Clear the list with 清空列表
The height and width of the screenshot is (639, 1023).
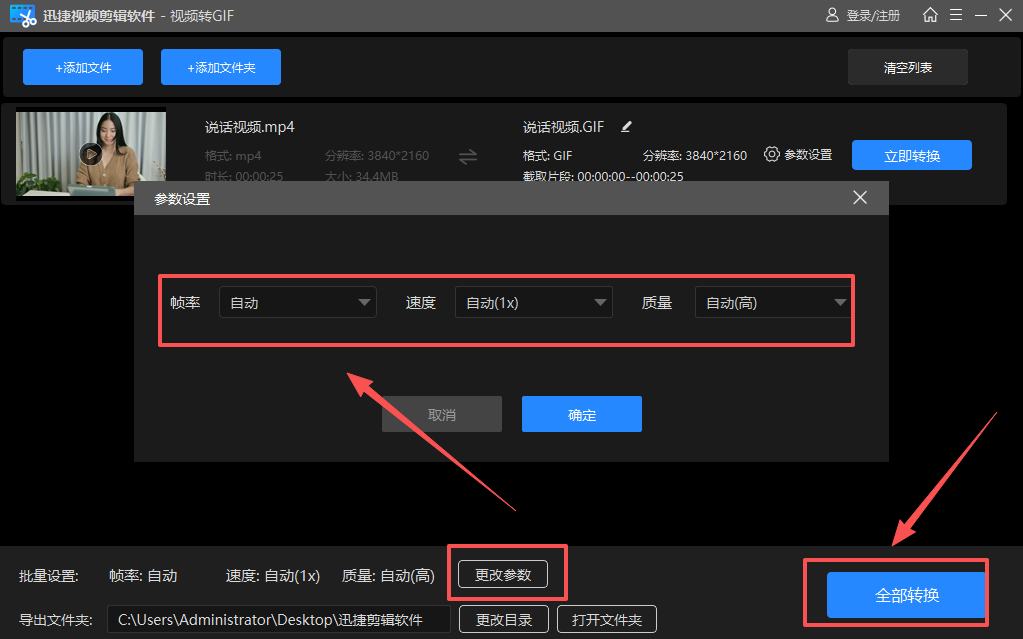tap(906, 66)
